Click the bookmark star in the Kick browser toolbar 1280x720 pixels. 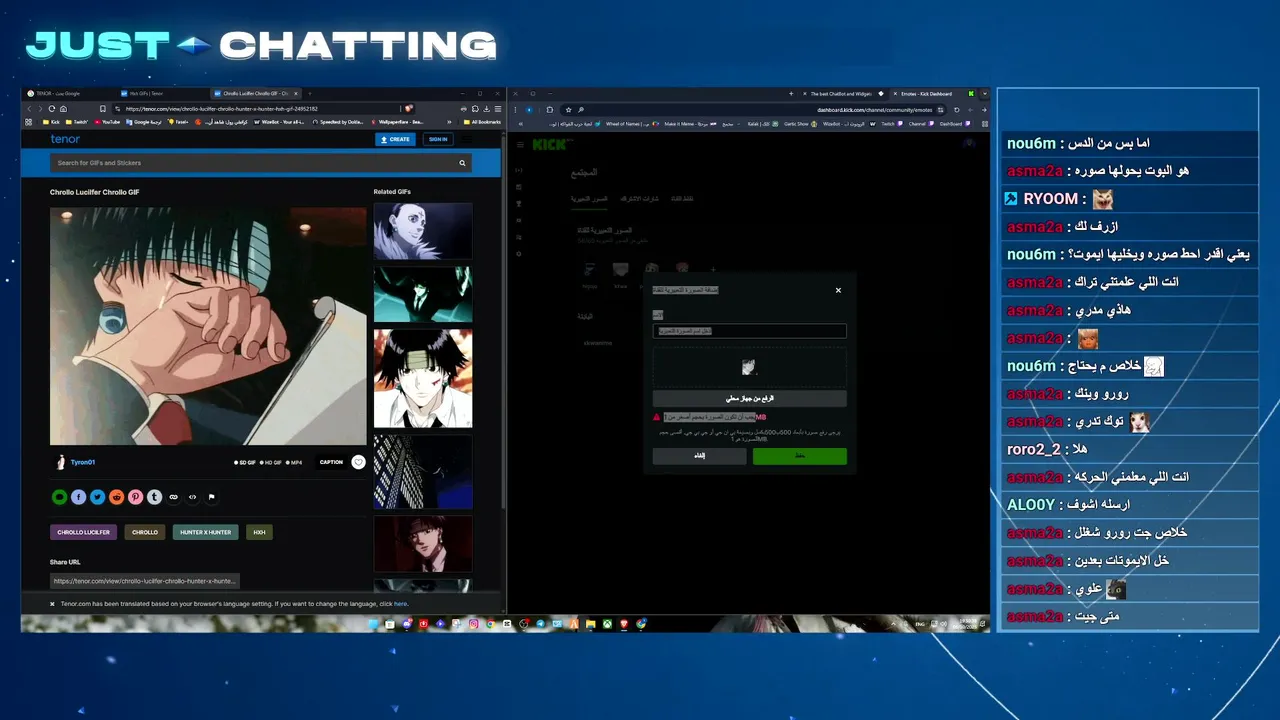click(x=568, y=110)
